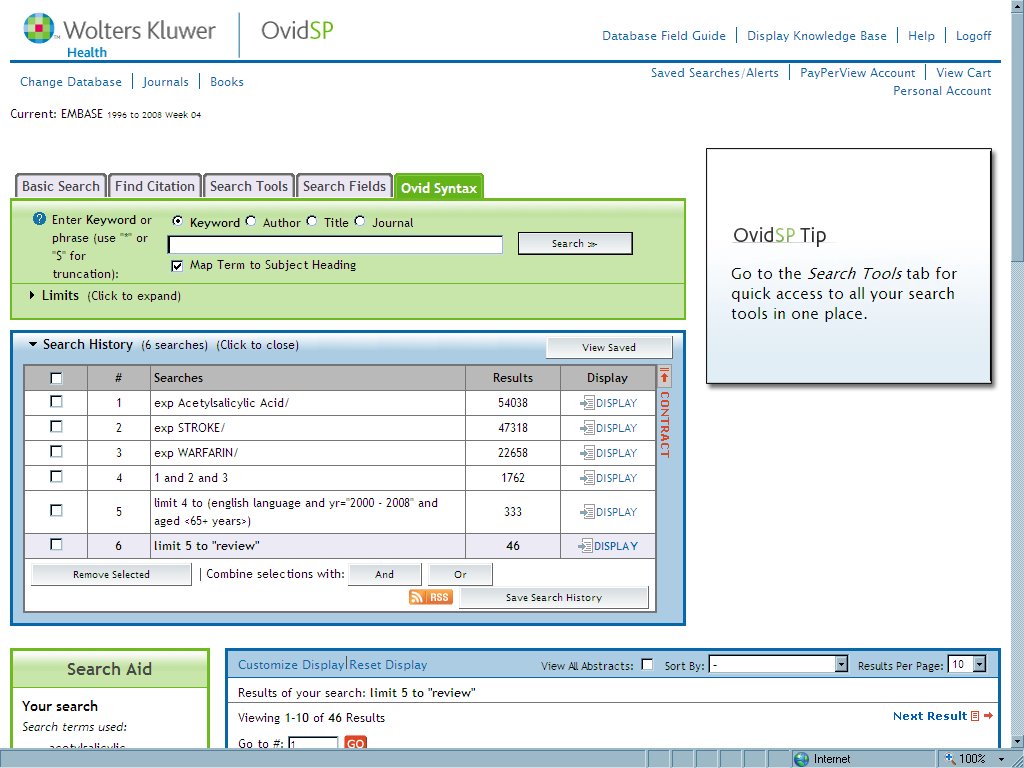Image resolution: width=1024 pixels, height=768 pixels.
Task: Check the box for search 3 exp WARFARIN
Action: [56, 451]
